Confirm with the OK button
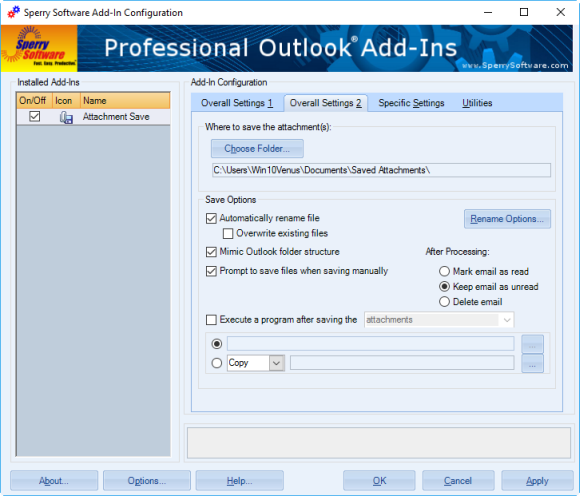 tap(379, 480)
